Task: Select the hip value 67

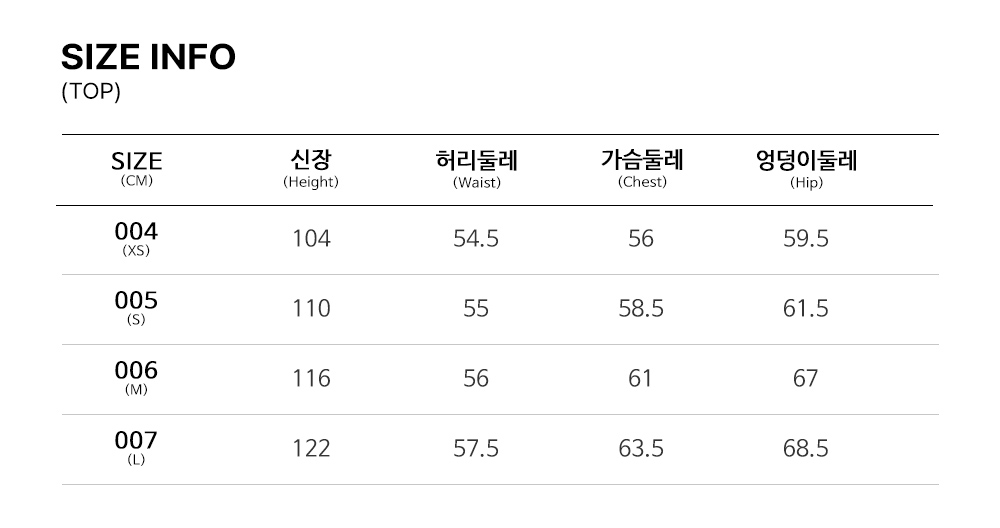Action: tap(805, 379)
